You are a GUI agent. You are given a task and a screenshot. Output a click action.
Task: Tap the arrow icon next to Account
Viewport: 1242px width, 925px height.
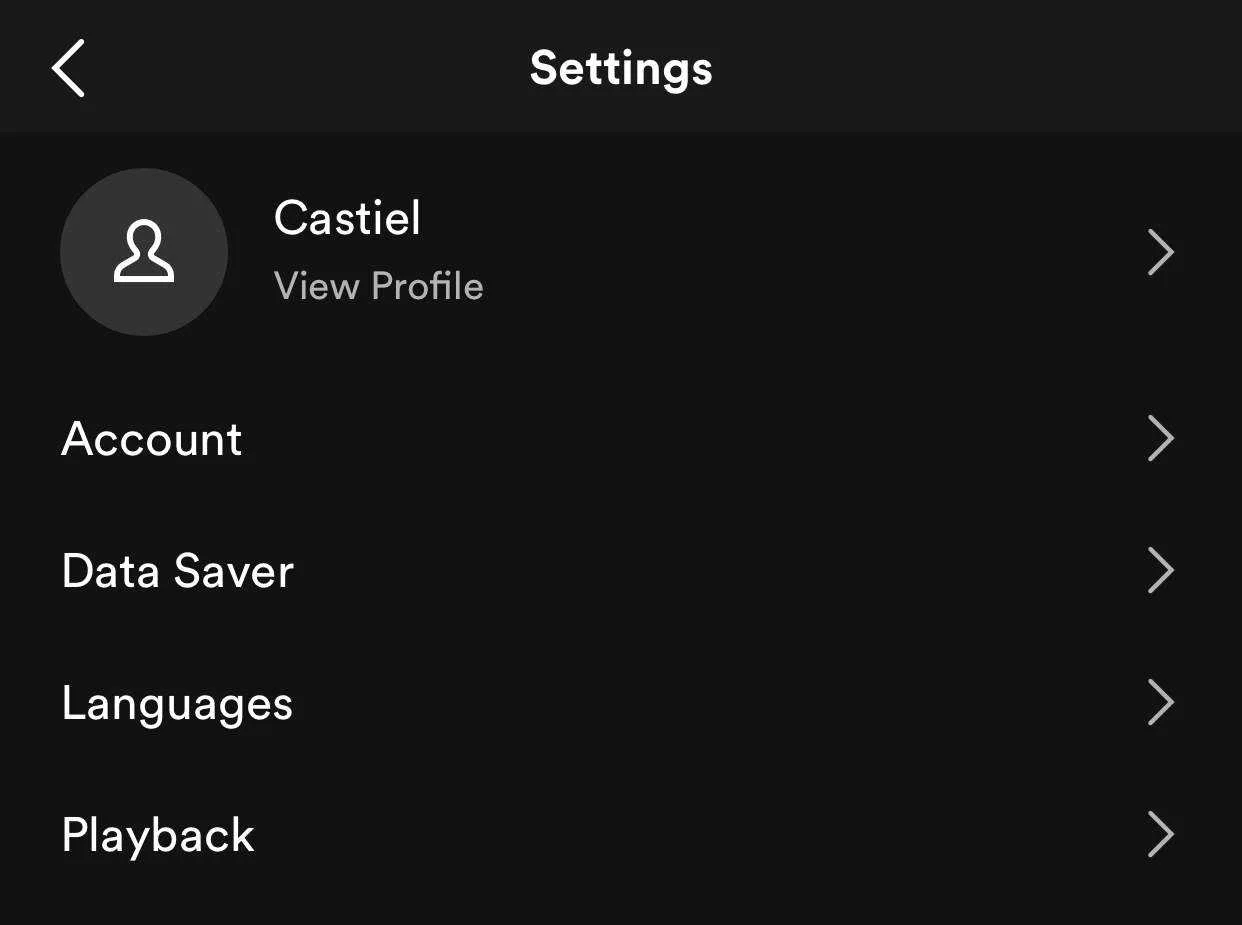tap(1160, 438)
